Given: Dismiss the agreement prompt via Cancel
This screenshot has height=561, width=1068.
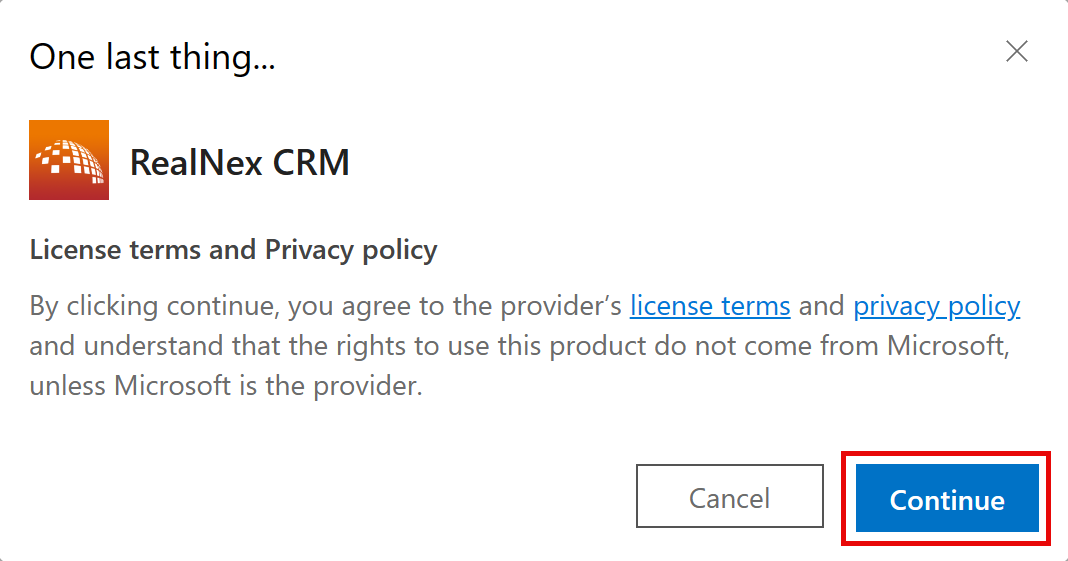Looking at the screenshot, I should point(729,496).
